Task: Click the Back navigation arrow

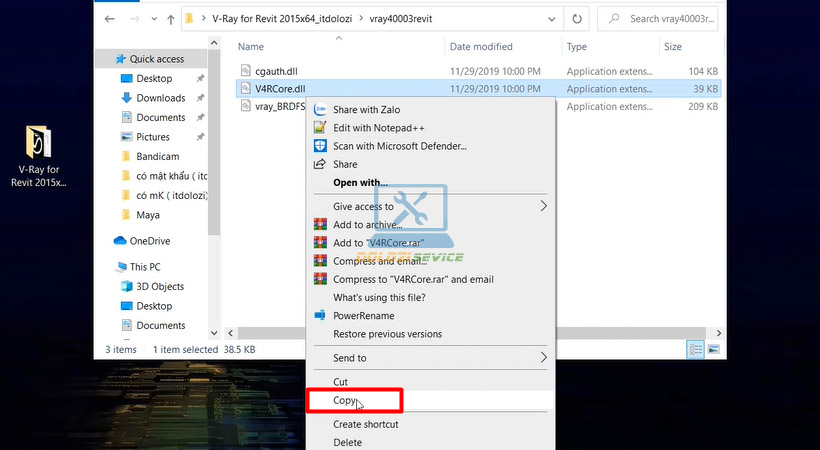Action: [109, 19]
